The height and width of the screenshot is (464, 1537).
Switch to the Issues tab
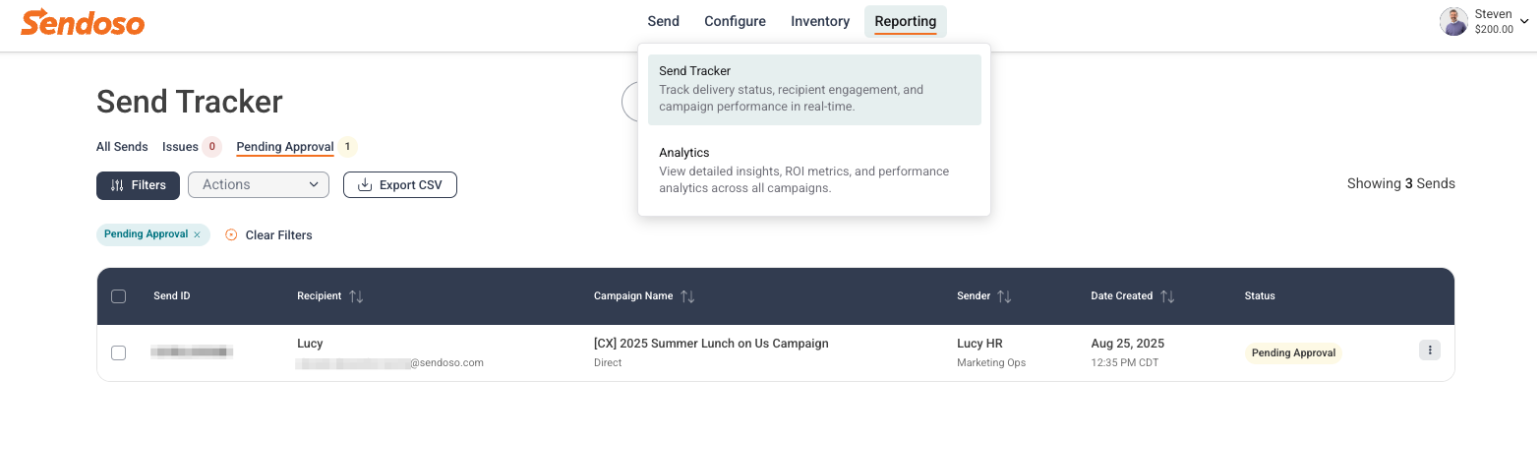coord(180,147)
